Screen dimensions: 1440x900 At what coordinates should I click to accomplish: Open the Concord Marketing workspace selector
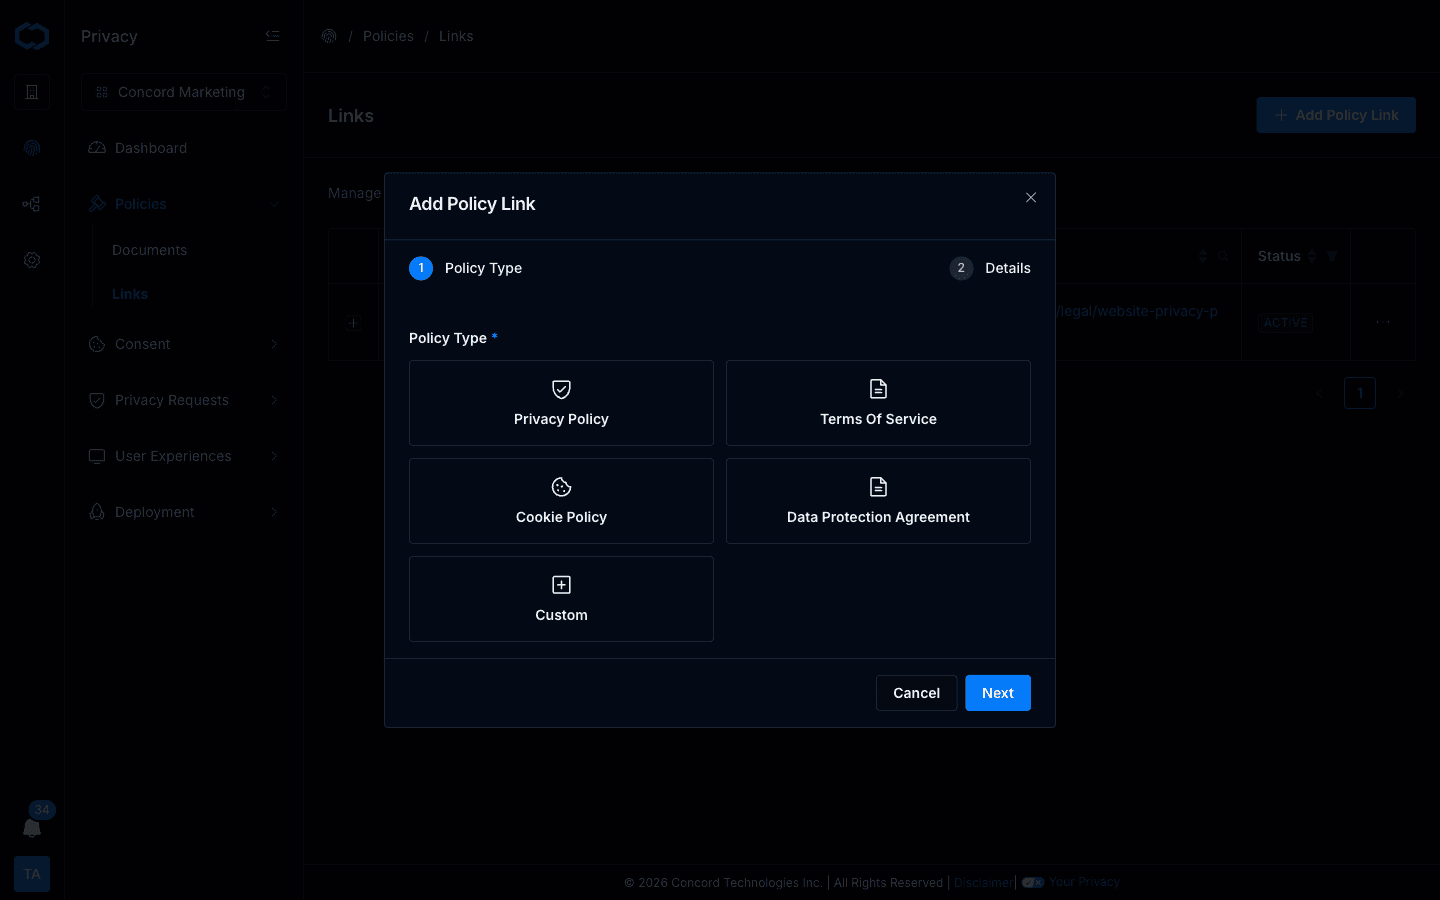coord(183,92)
